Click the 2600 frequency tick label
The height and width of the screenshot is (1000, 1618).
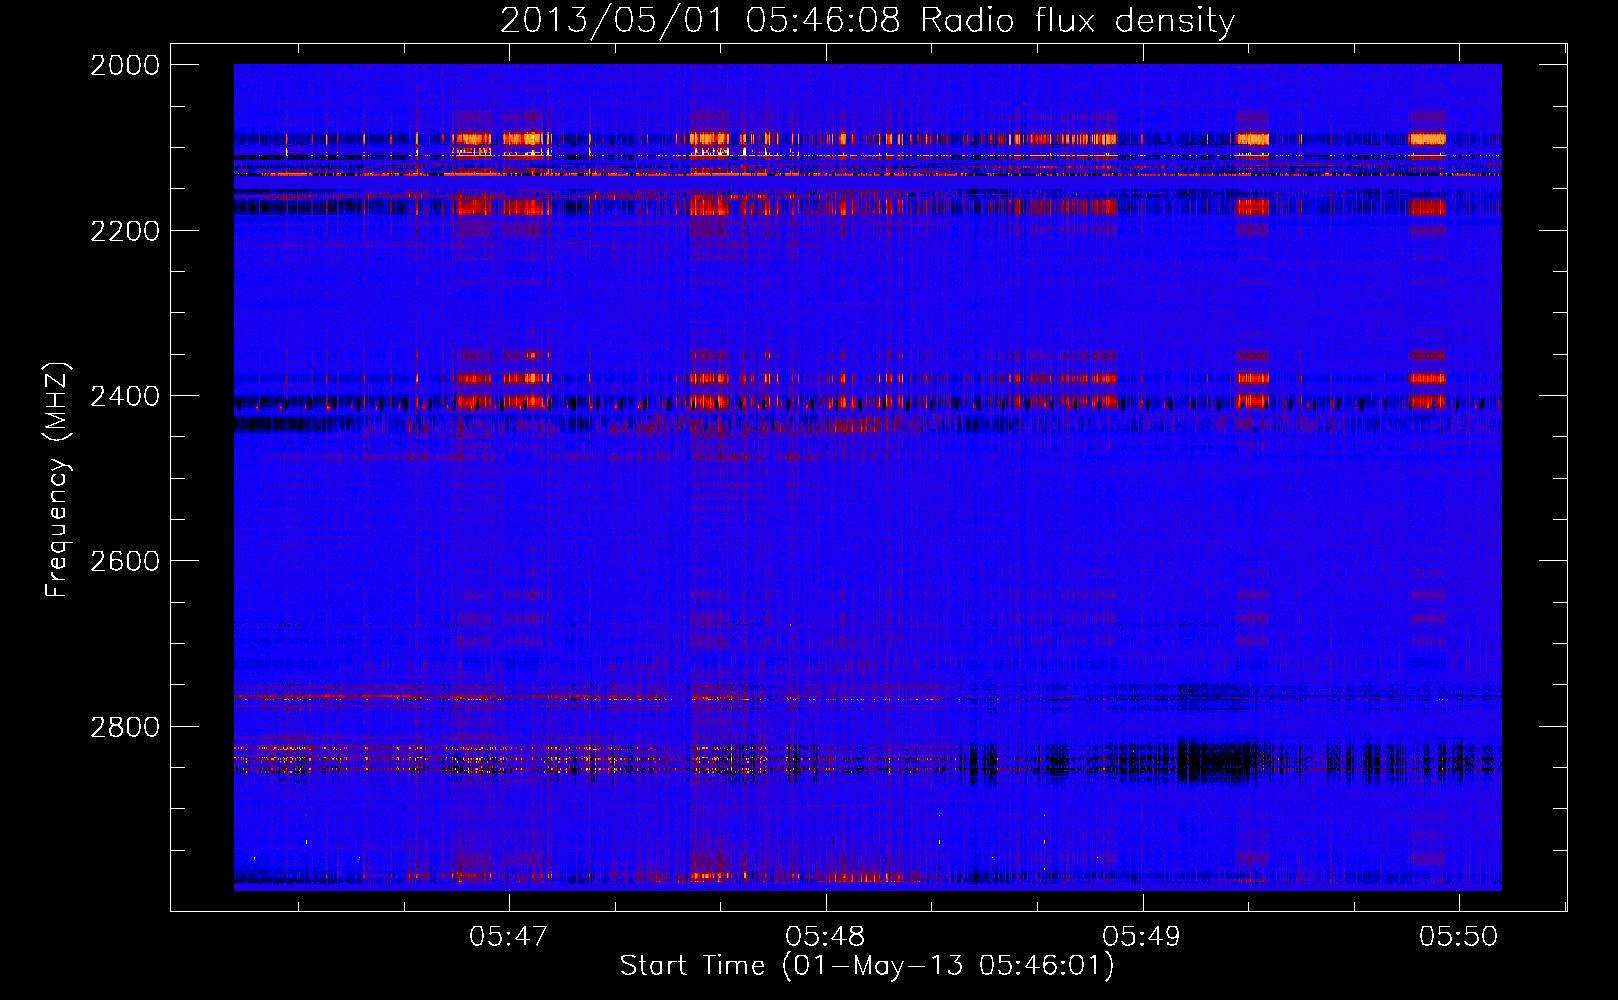point(125,561)
